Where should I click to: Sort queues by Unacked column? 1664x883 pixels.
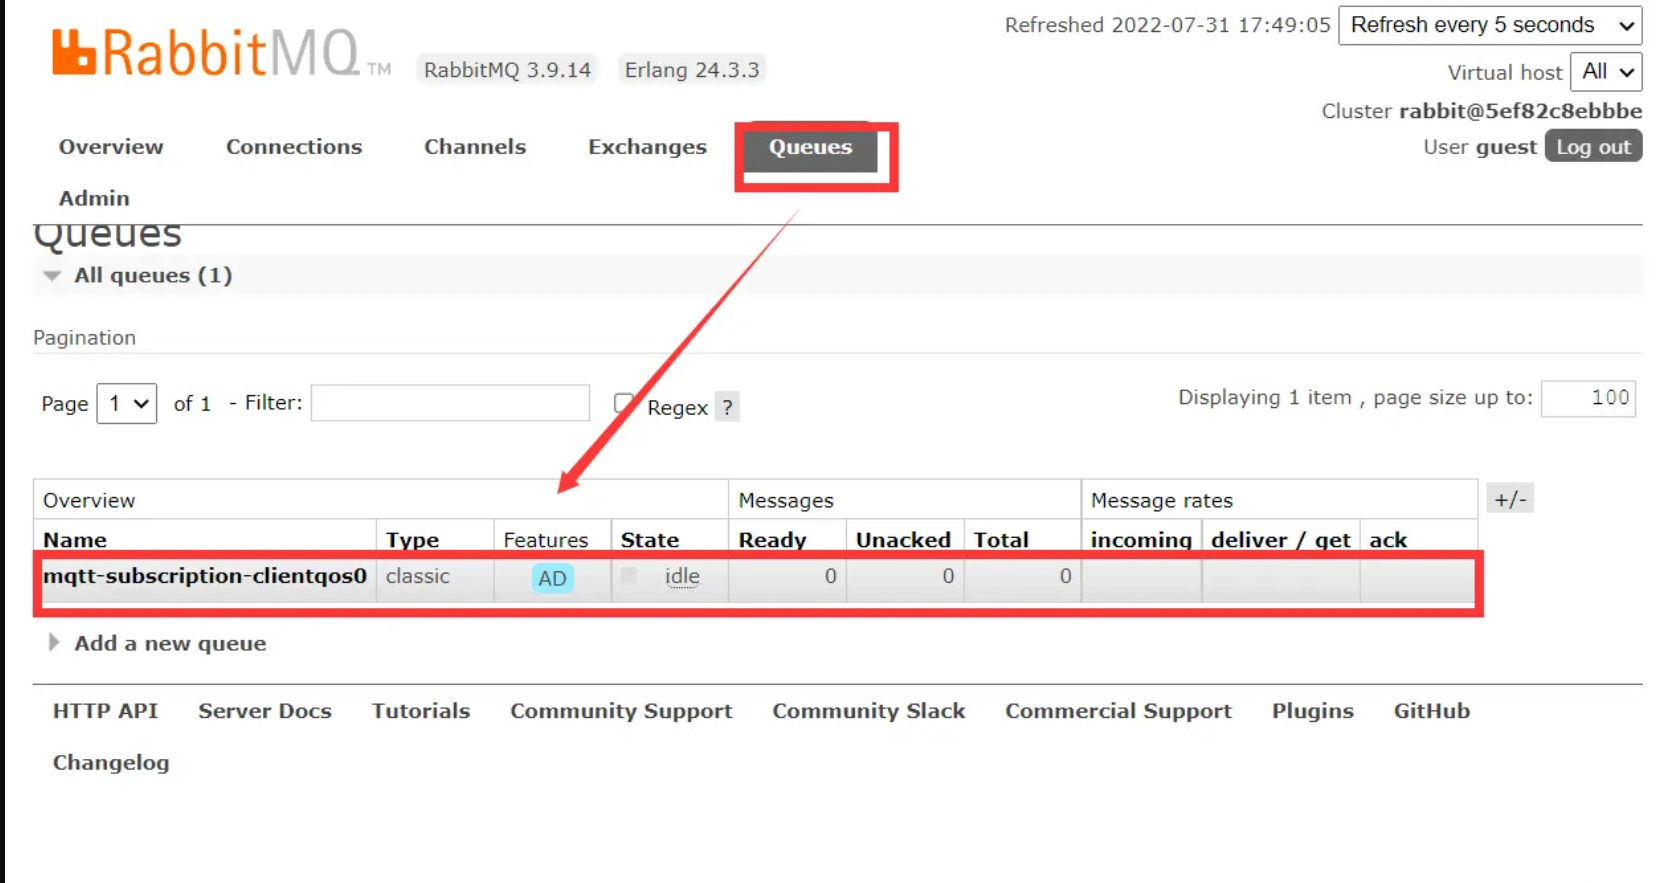(903, 539)
